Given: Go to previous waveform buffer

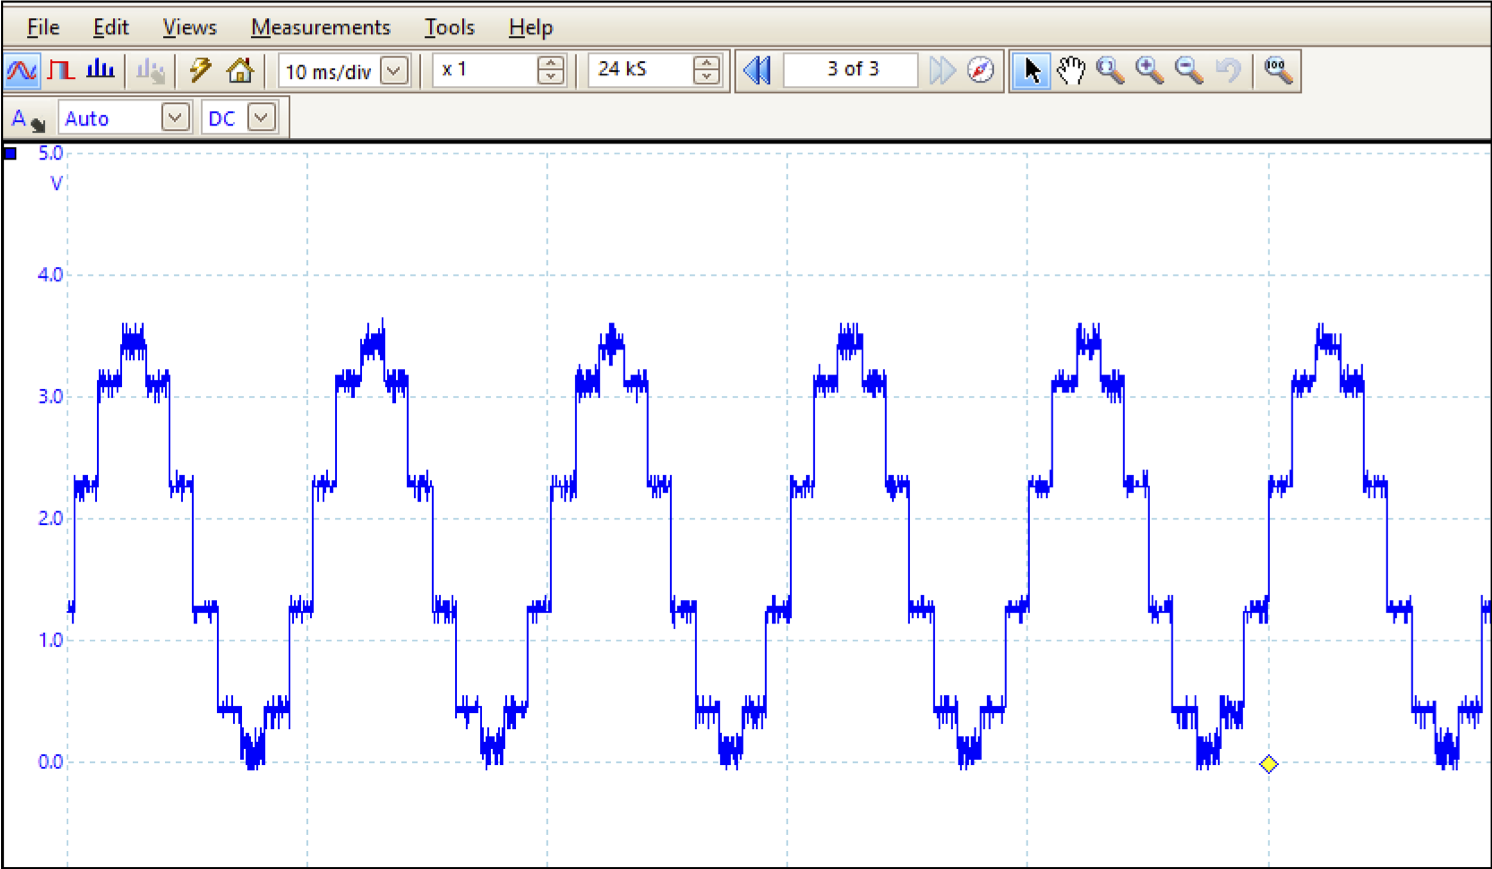Looking at the screenshot, I should click(757, 70).
